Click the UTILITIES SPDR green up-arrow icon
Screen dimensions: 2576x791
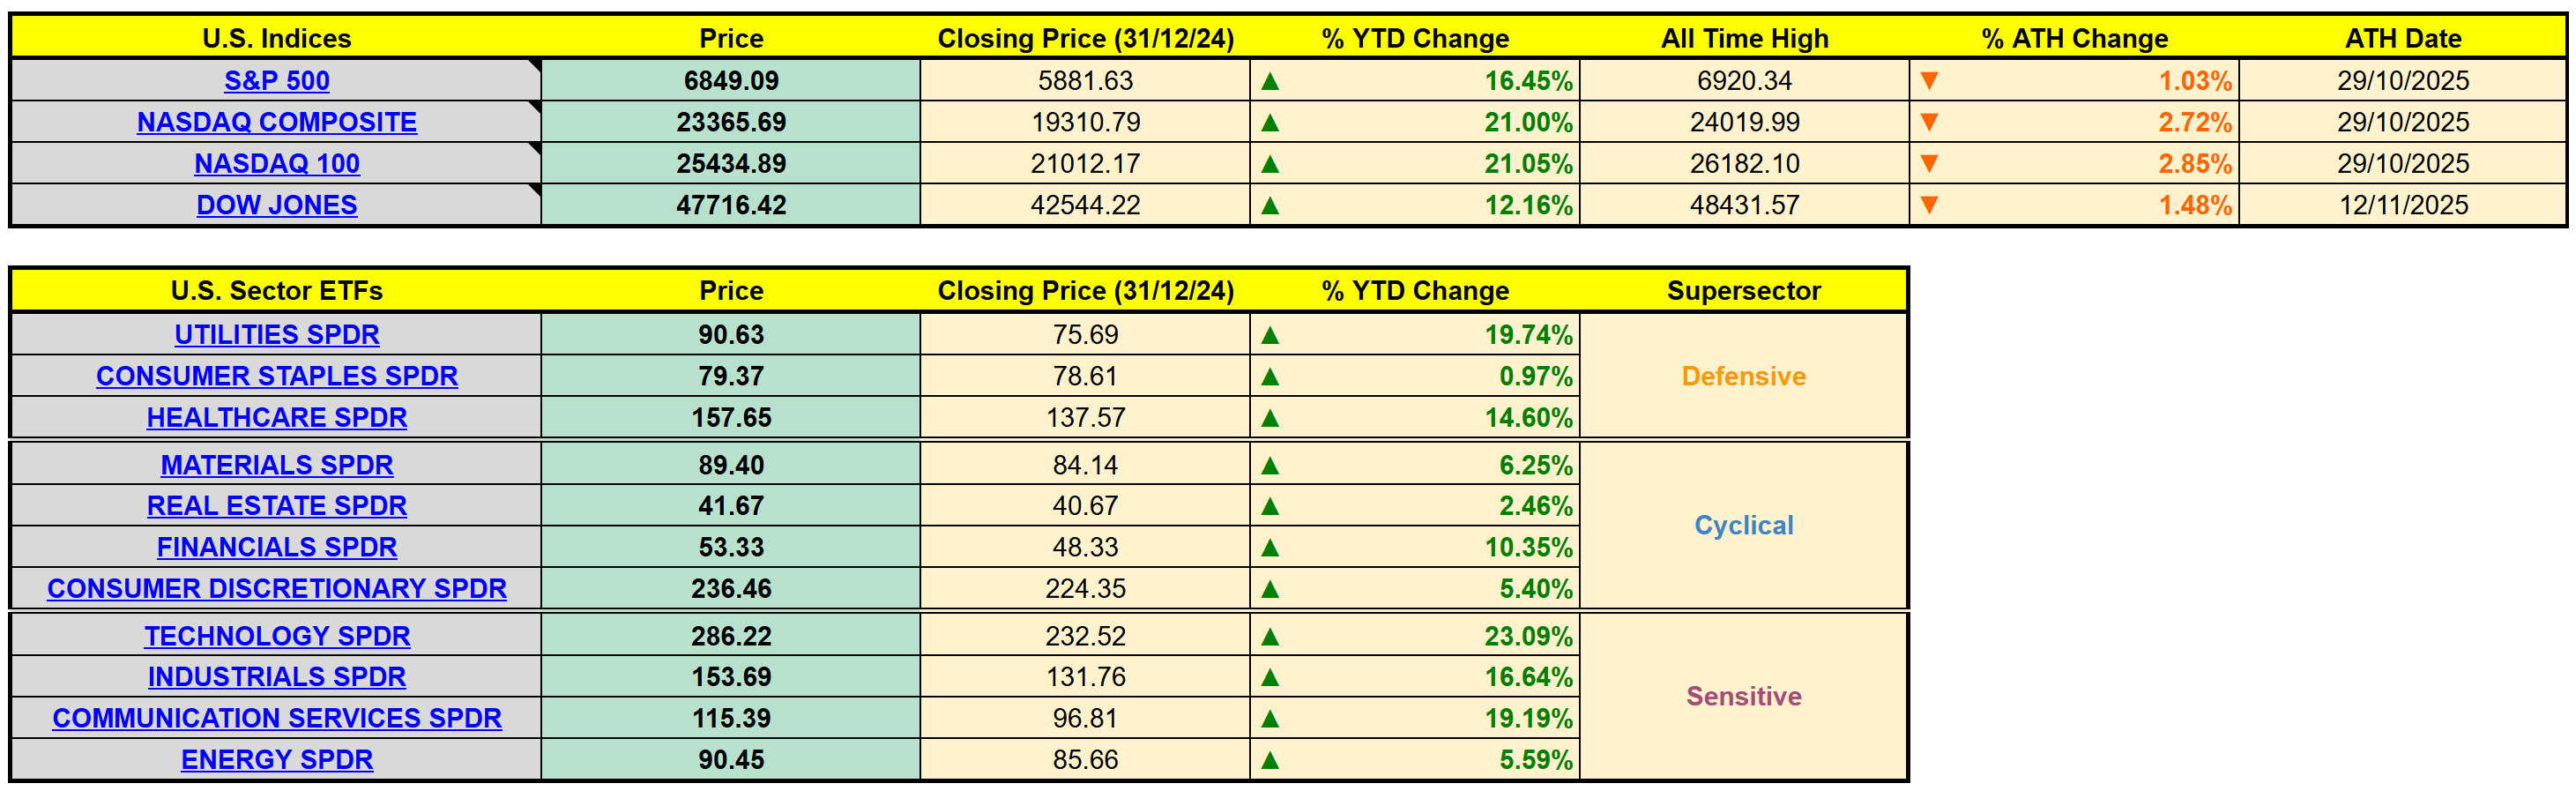(x=1270, y=335)
